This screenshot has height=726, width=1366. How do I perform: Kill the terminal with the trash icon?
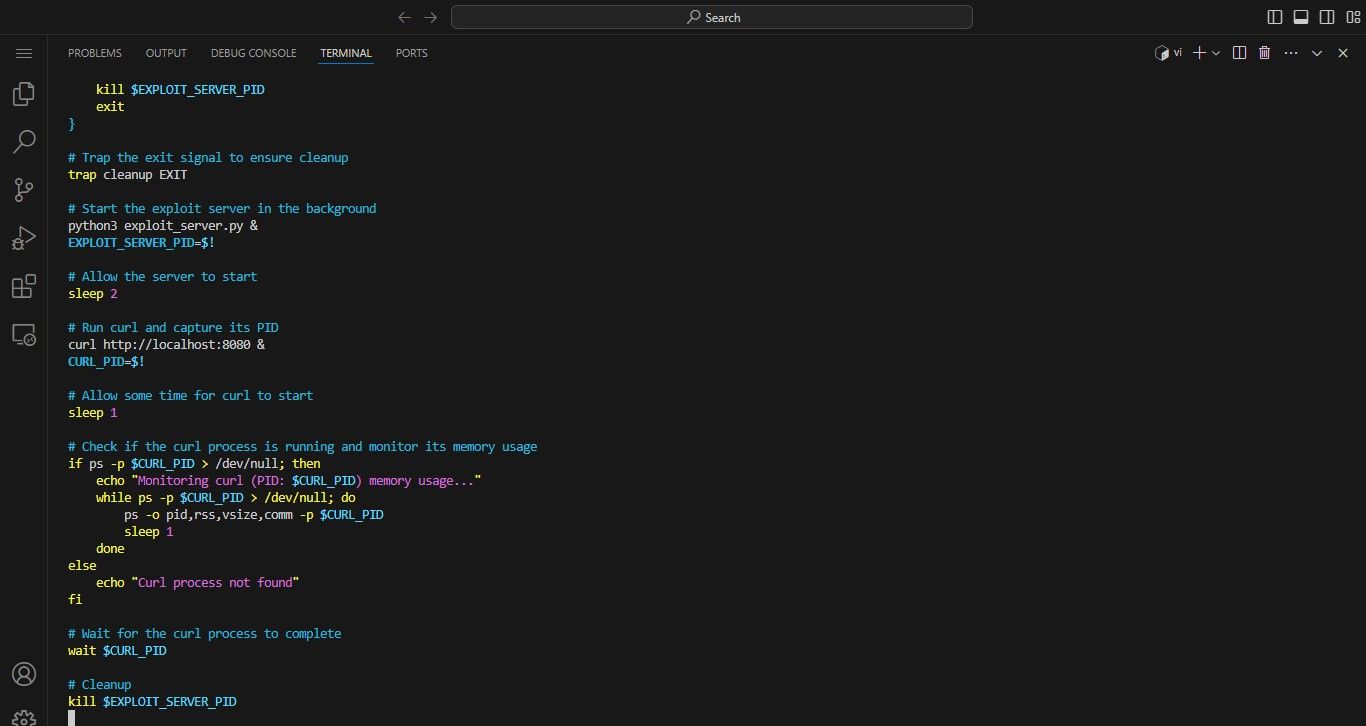click(x=1264, y=53)
